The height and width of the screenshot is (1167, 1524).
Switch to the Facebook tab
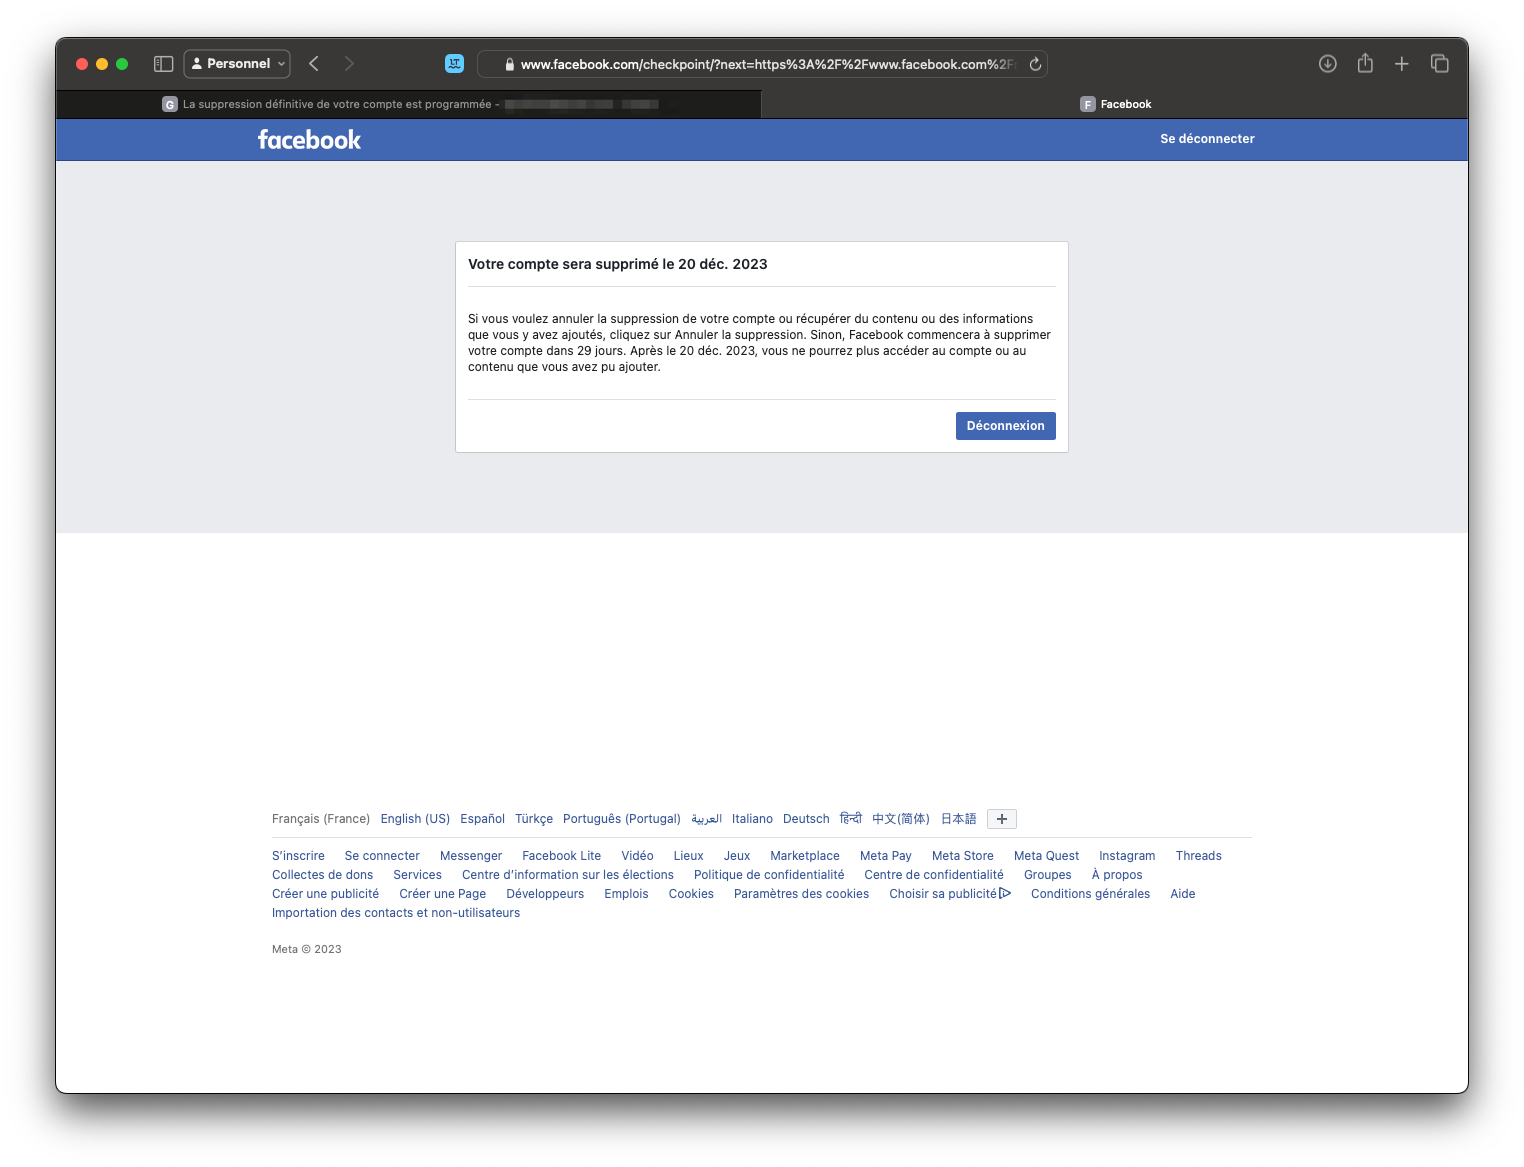[x=1115, y=104]
